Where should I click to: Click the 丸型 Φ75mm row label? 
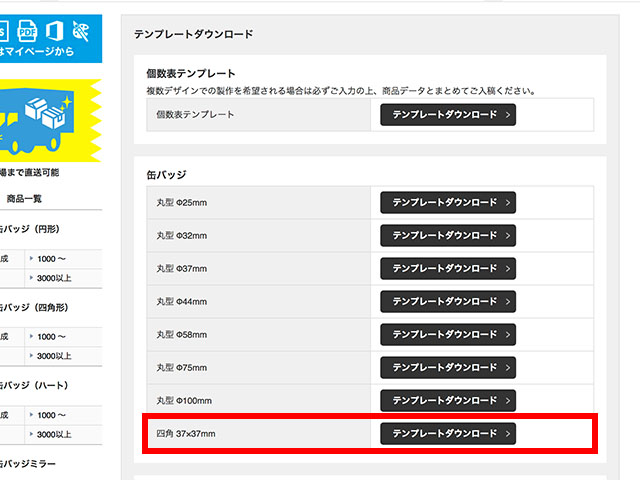182,368
